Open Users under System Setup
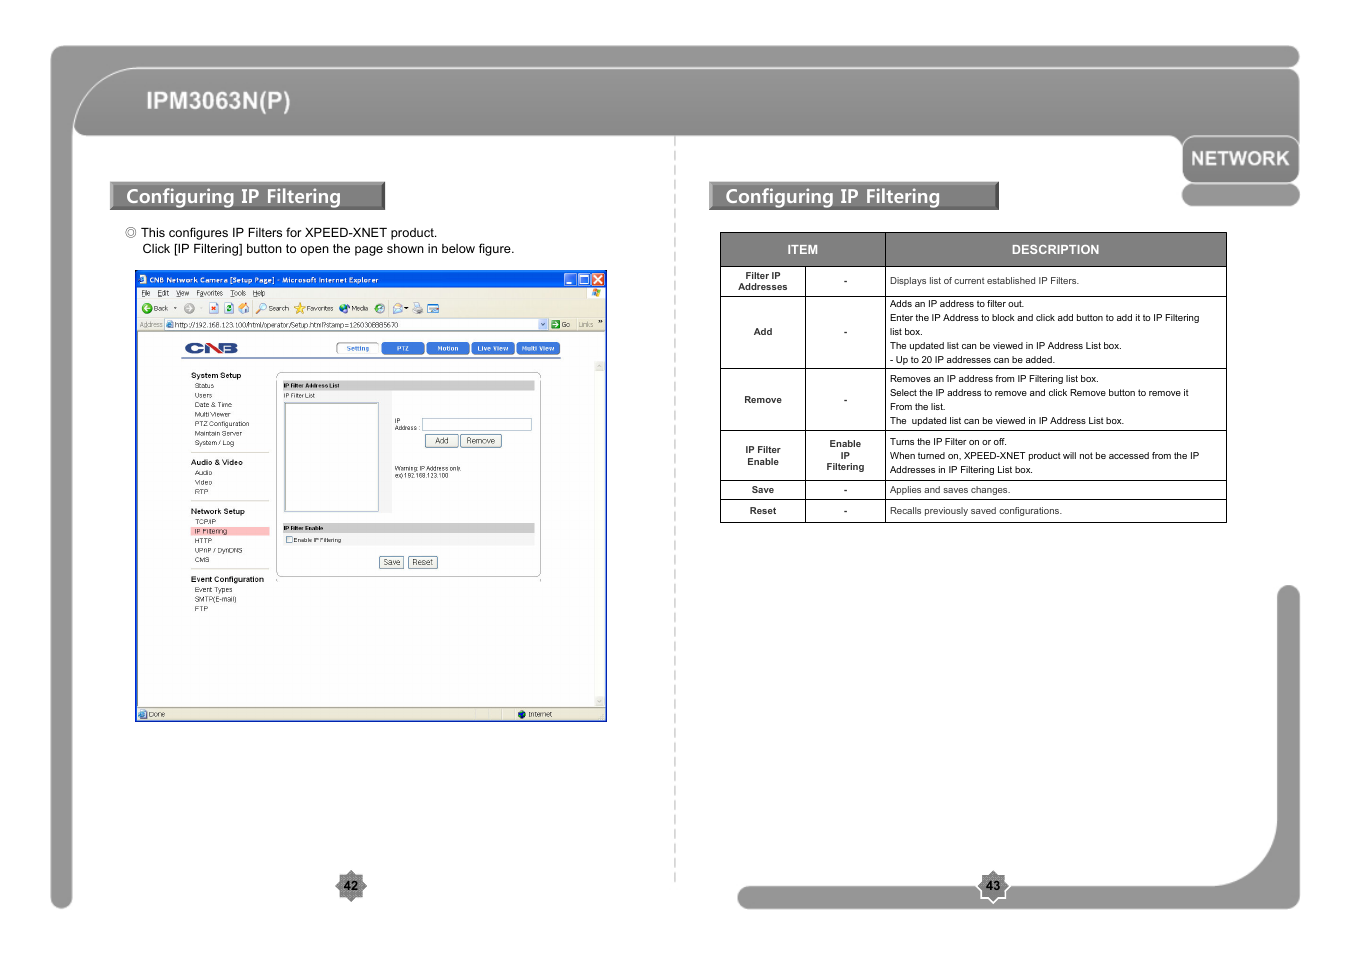The image size is (1351, 954). (203, 395)
